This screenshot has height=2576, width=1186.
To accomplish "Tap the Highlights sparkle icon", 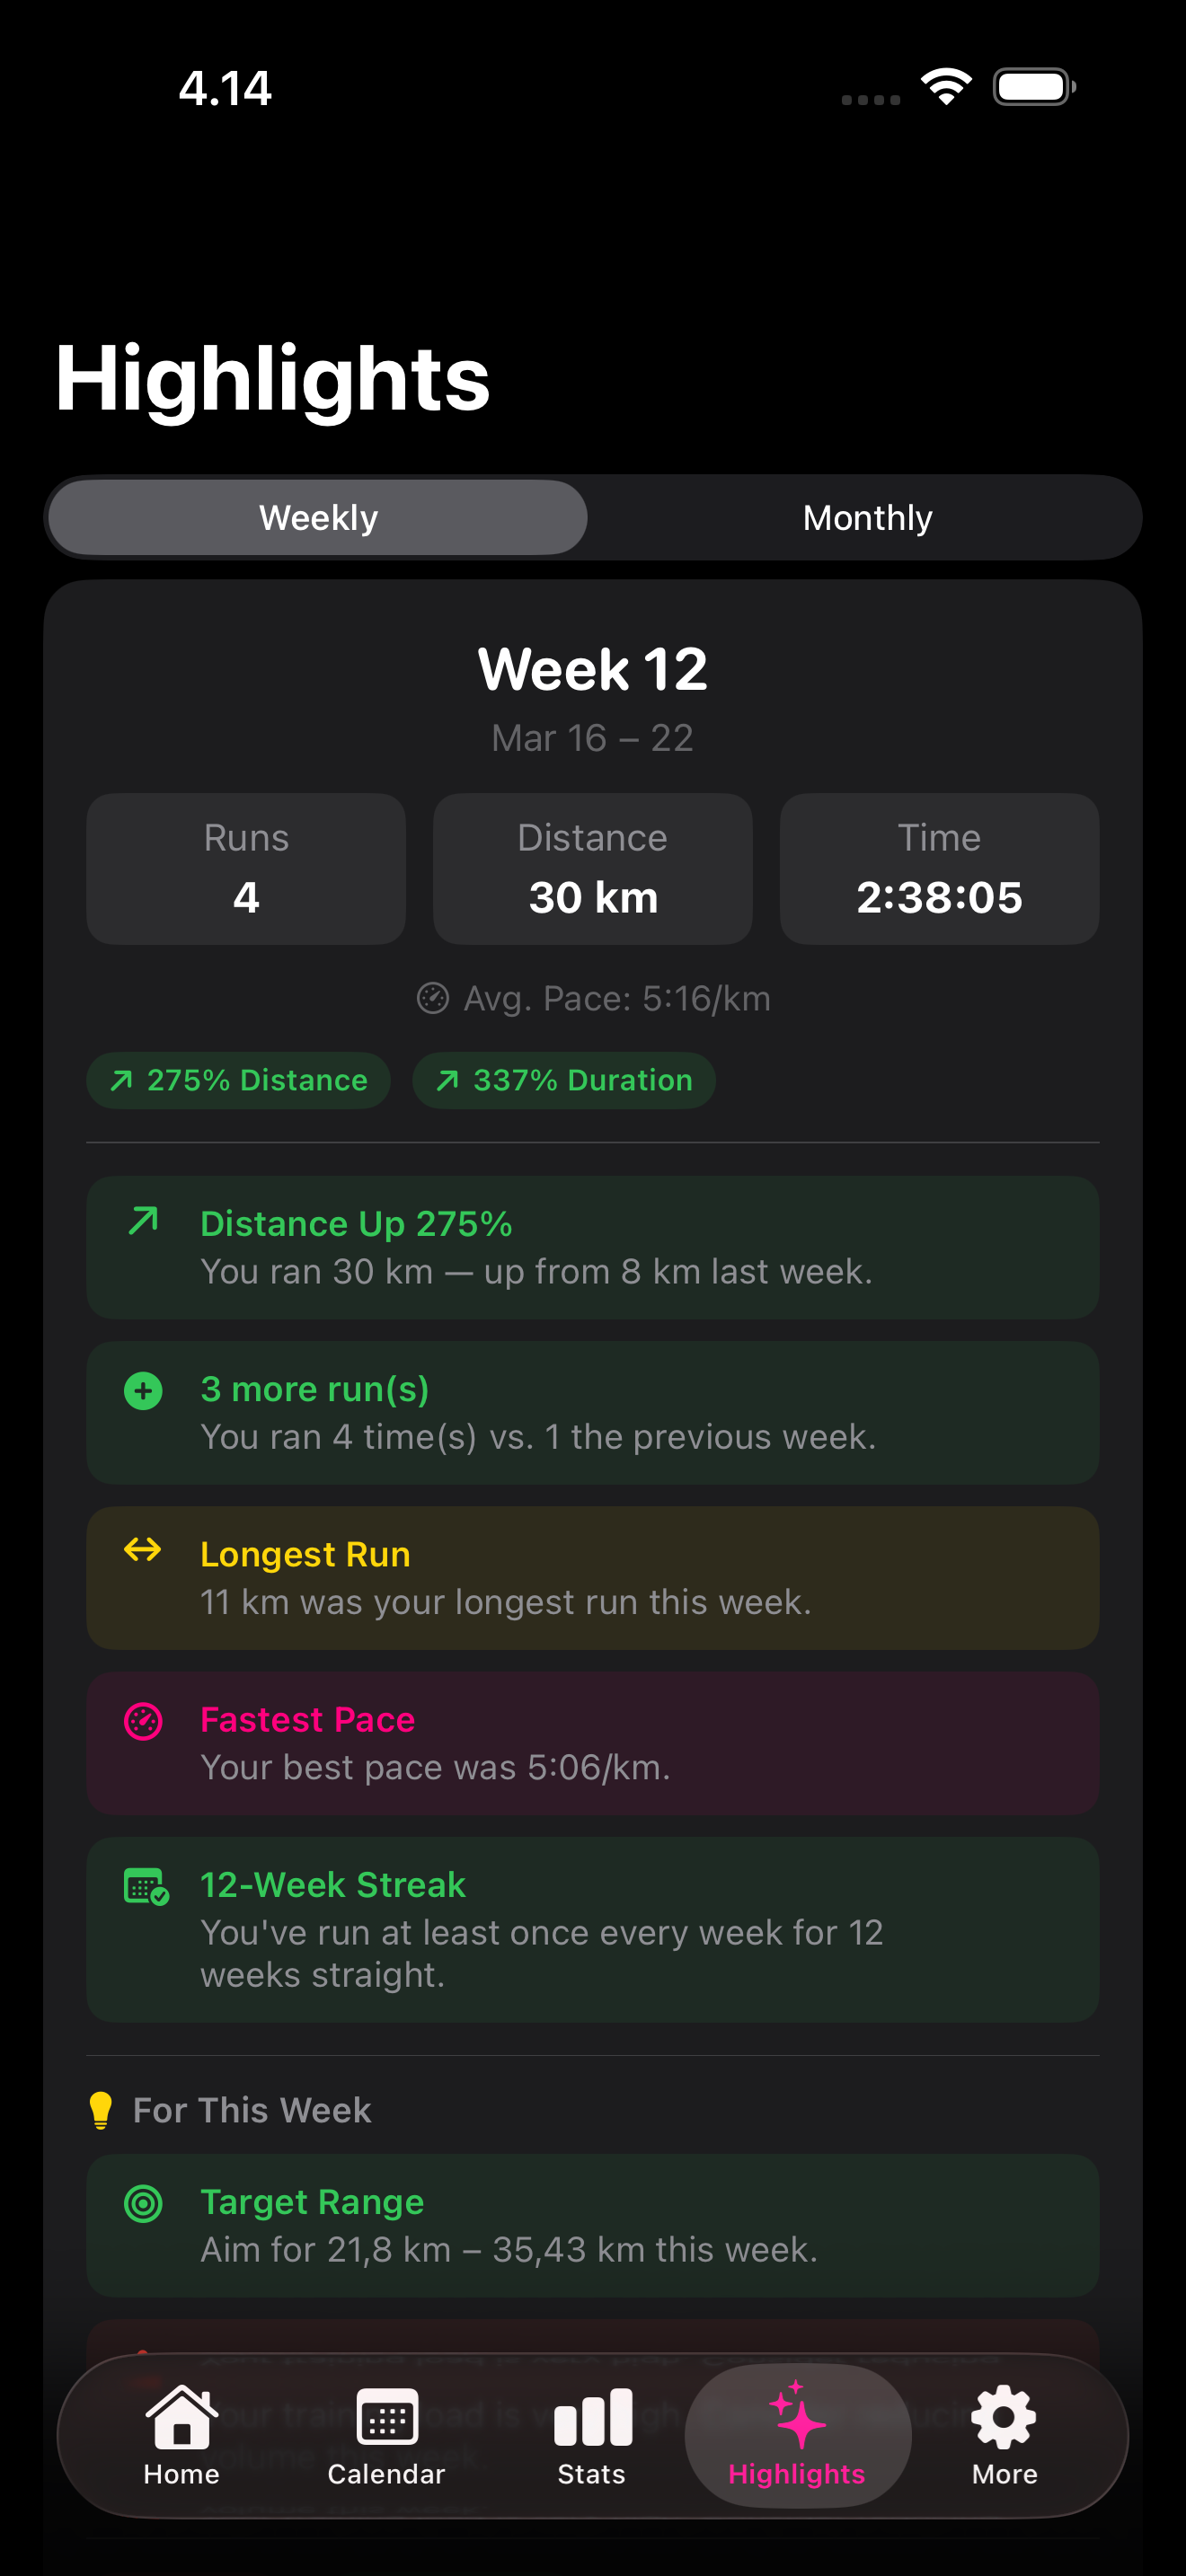I will (797, 2415).
